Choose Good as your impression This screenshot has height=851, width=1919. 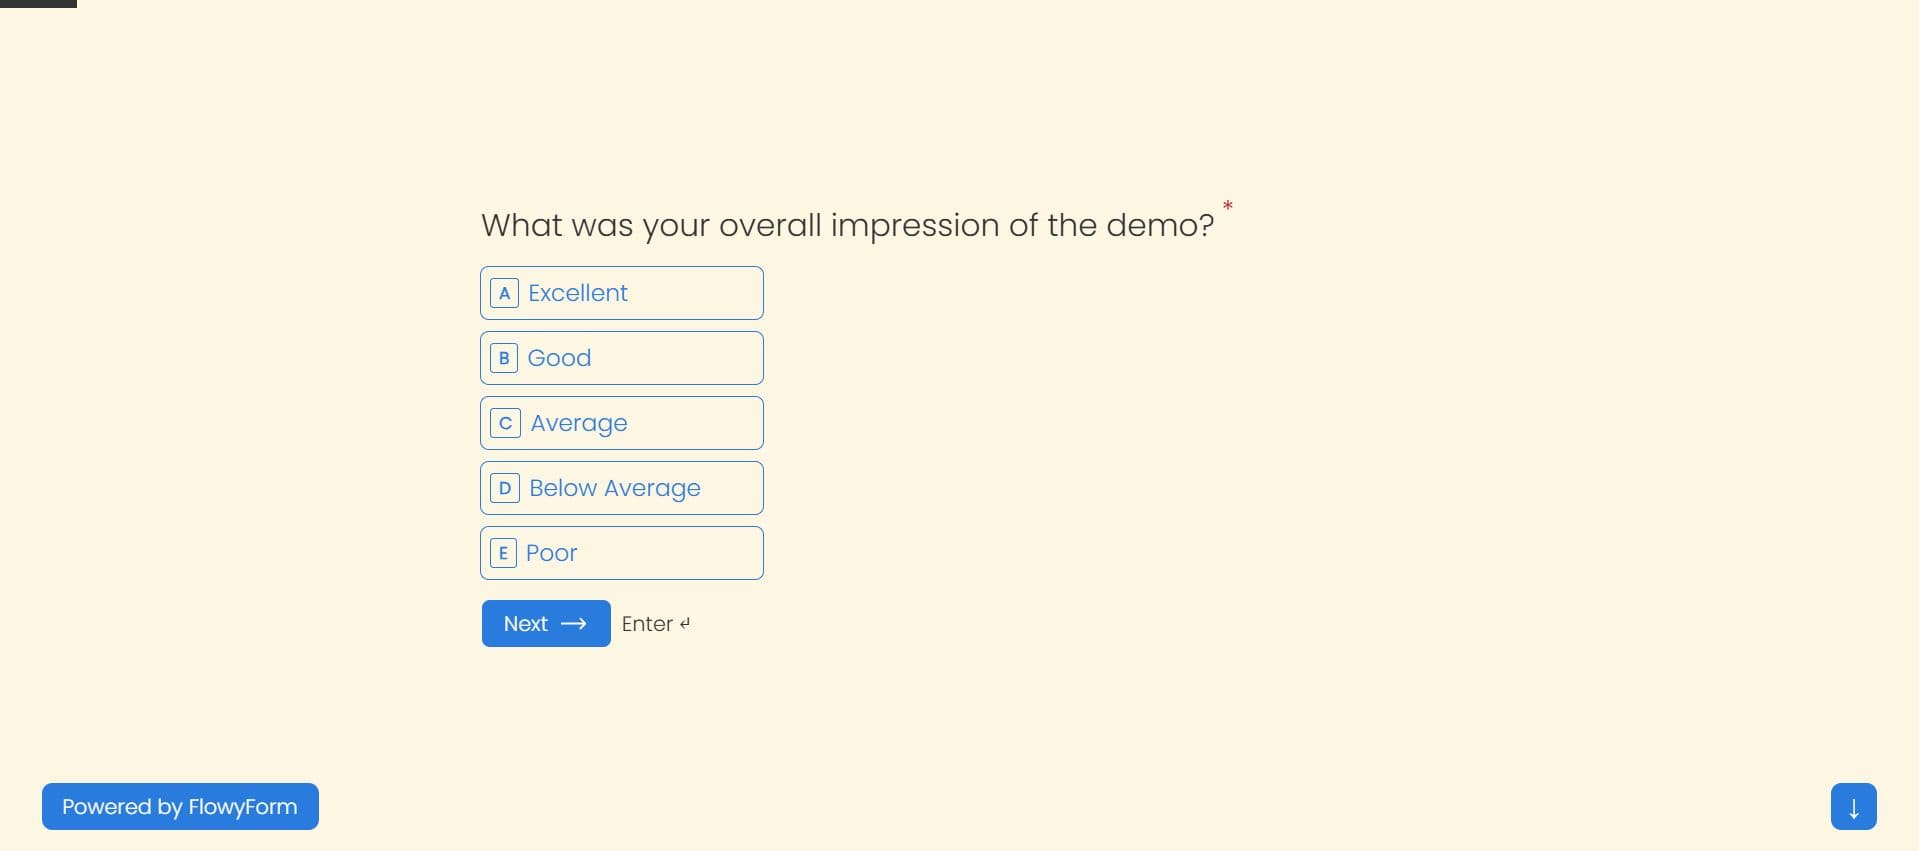622,358
